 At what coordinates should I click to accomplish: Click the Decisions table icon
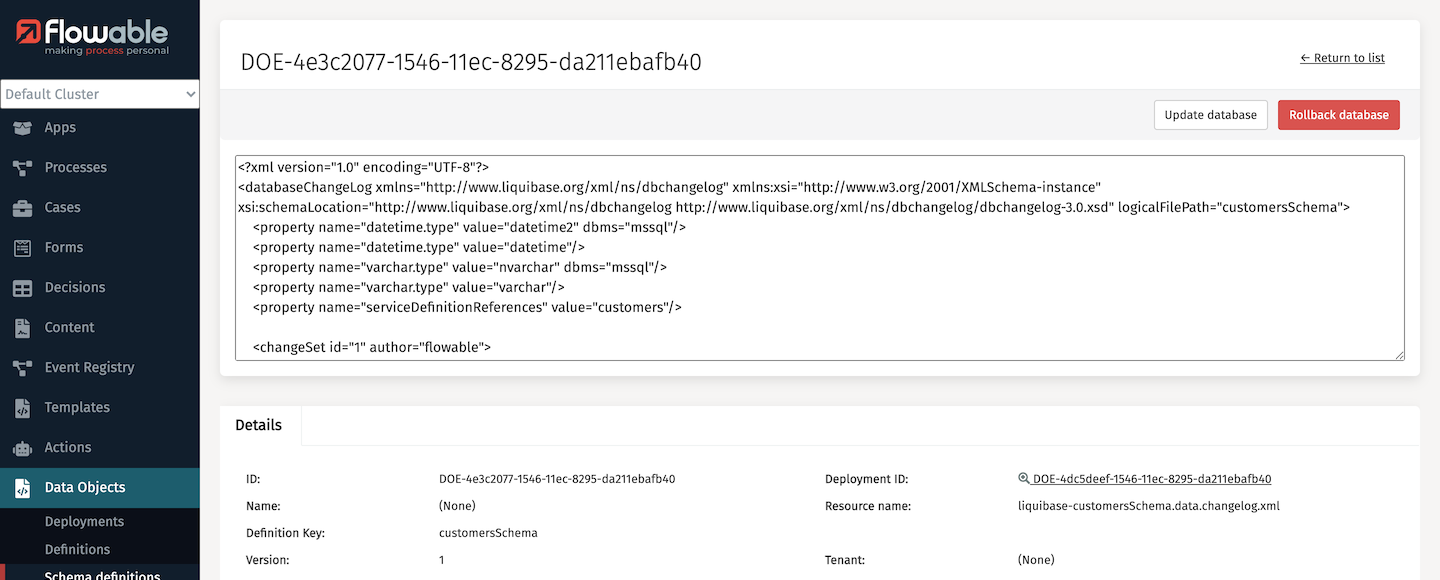click(x=22, y=288)
